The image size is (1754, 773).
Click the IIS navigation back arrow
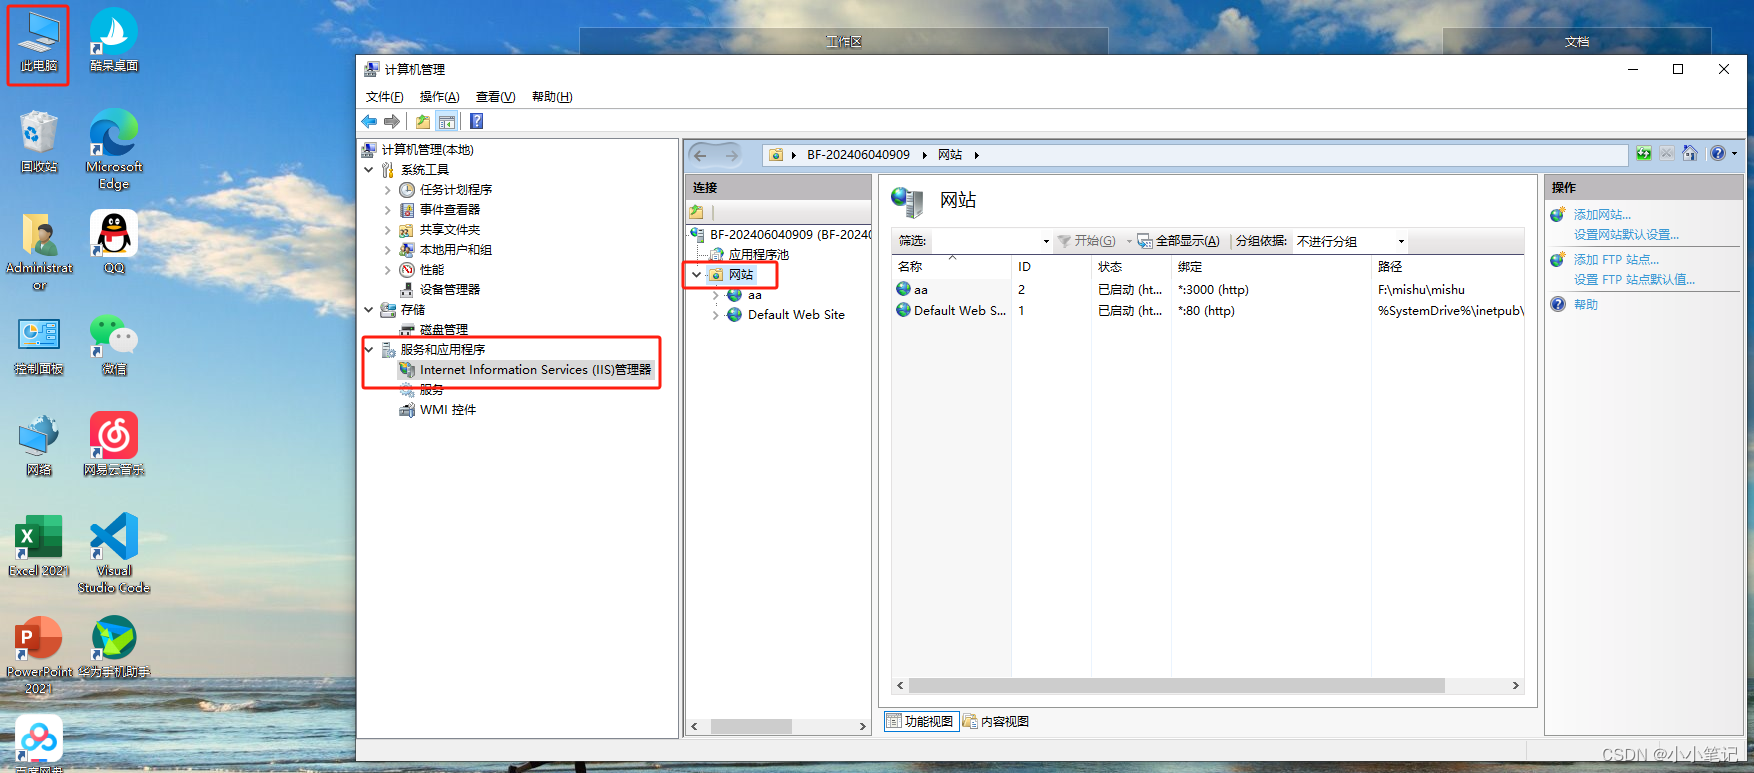tap(700, 155)
